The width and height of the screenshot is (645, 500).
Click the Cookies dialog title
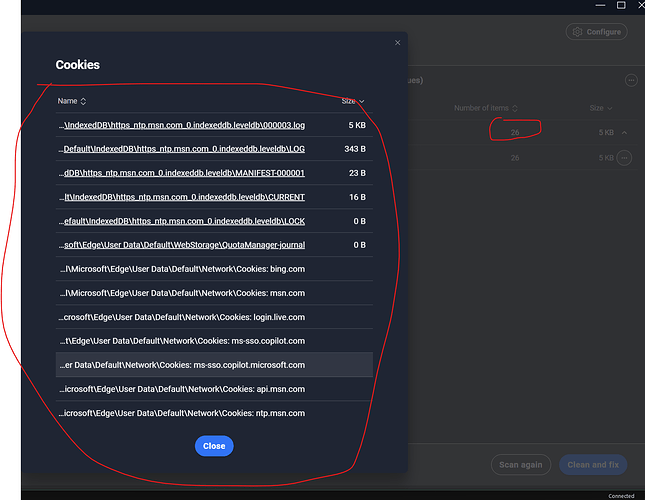point(78,65)
